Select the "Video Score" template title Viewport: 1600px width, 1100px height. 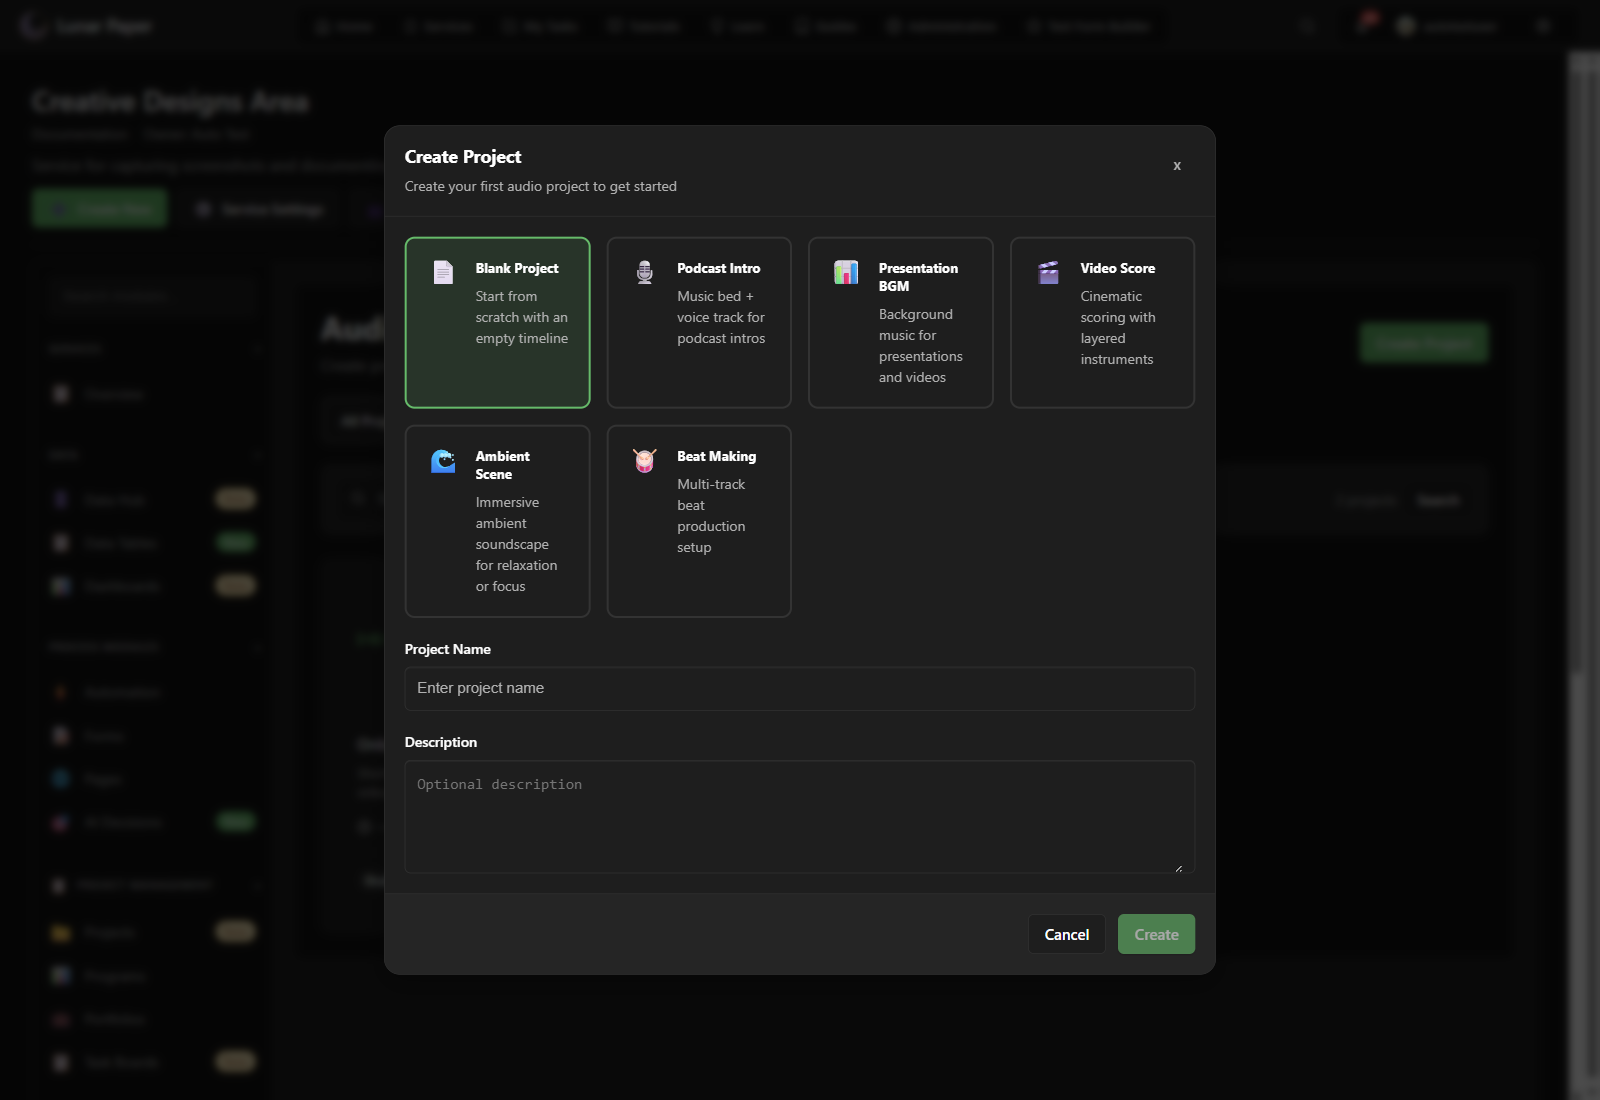point(1117,268)
